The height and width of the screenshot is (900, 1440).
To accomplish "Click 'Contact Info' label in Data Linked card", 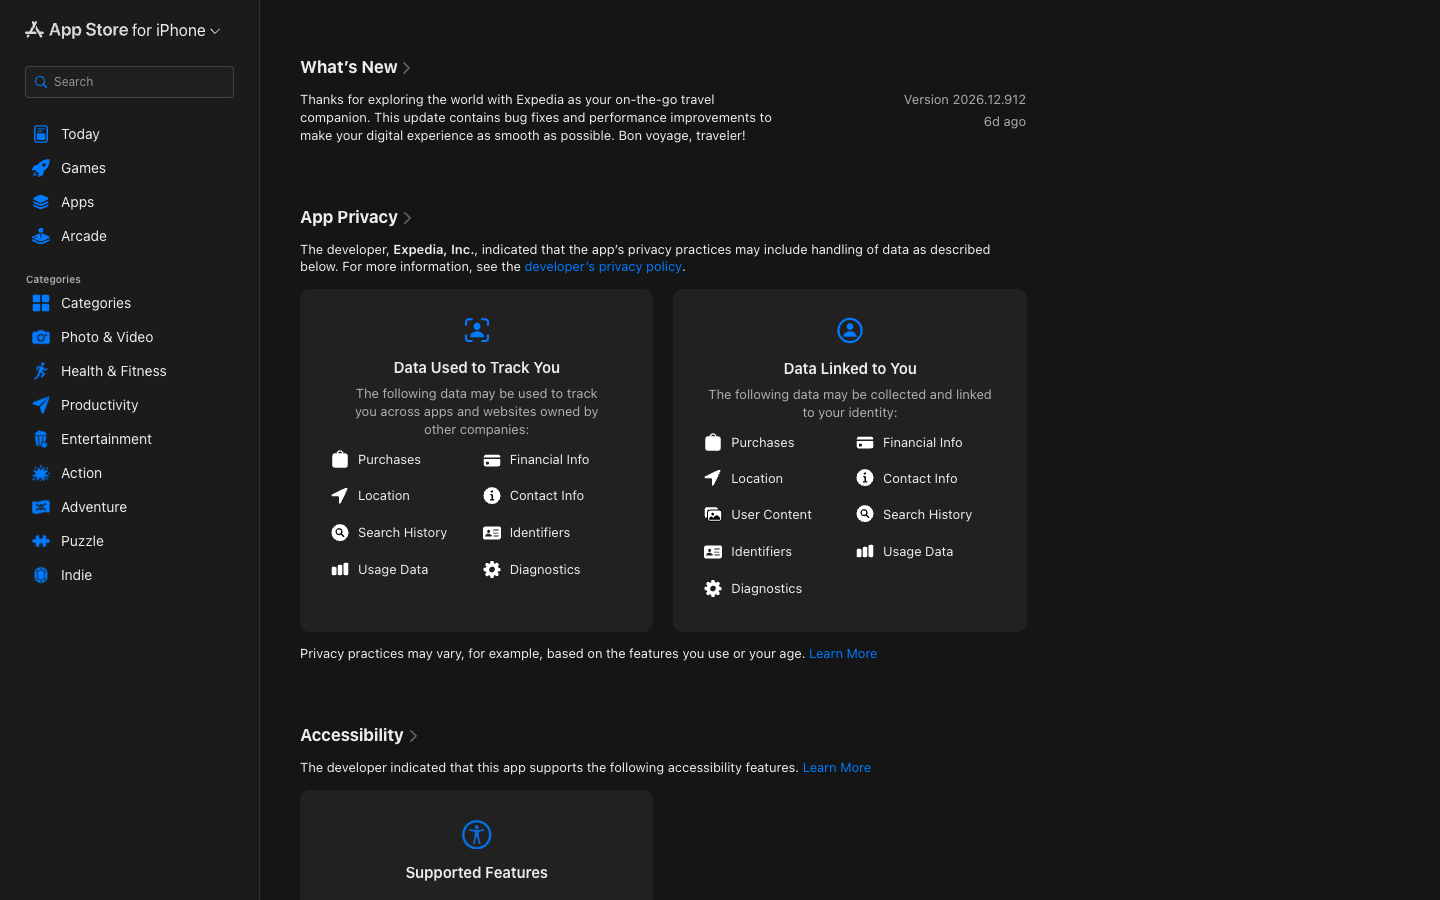I will pyautogui.click(x=920, y=479).
